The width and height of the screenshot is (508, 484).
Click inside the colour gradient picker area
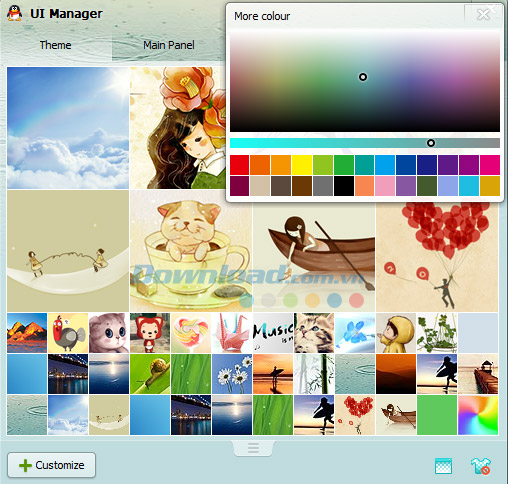click(365, 81)
